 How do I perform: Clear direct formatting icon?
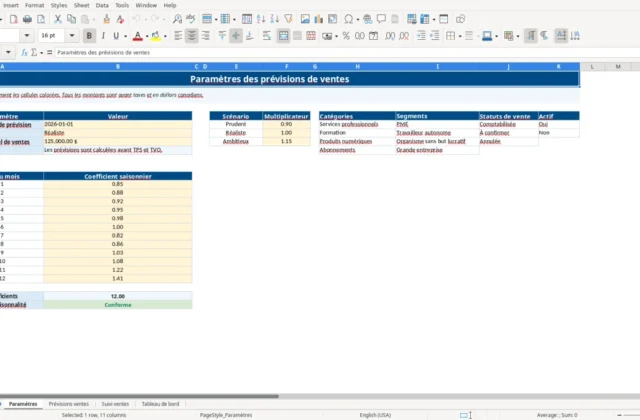click(x=120, y=19)
